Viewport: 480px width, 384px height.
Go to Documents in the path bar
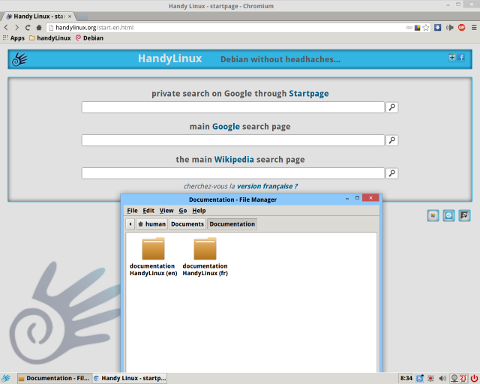[187, 224]
